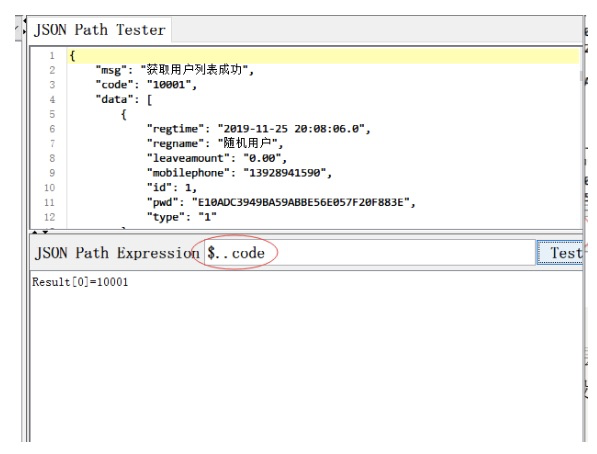
Task: Click the Test button
Action: [x=560, y=253]
